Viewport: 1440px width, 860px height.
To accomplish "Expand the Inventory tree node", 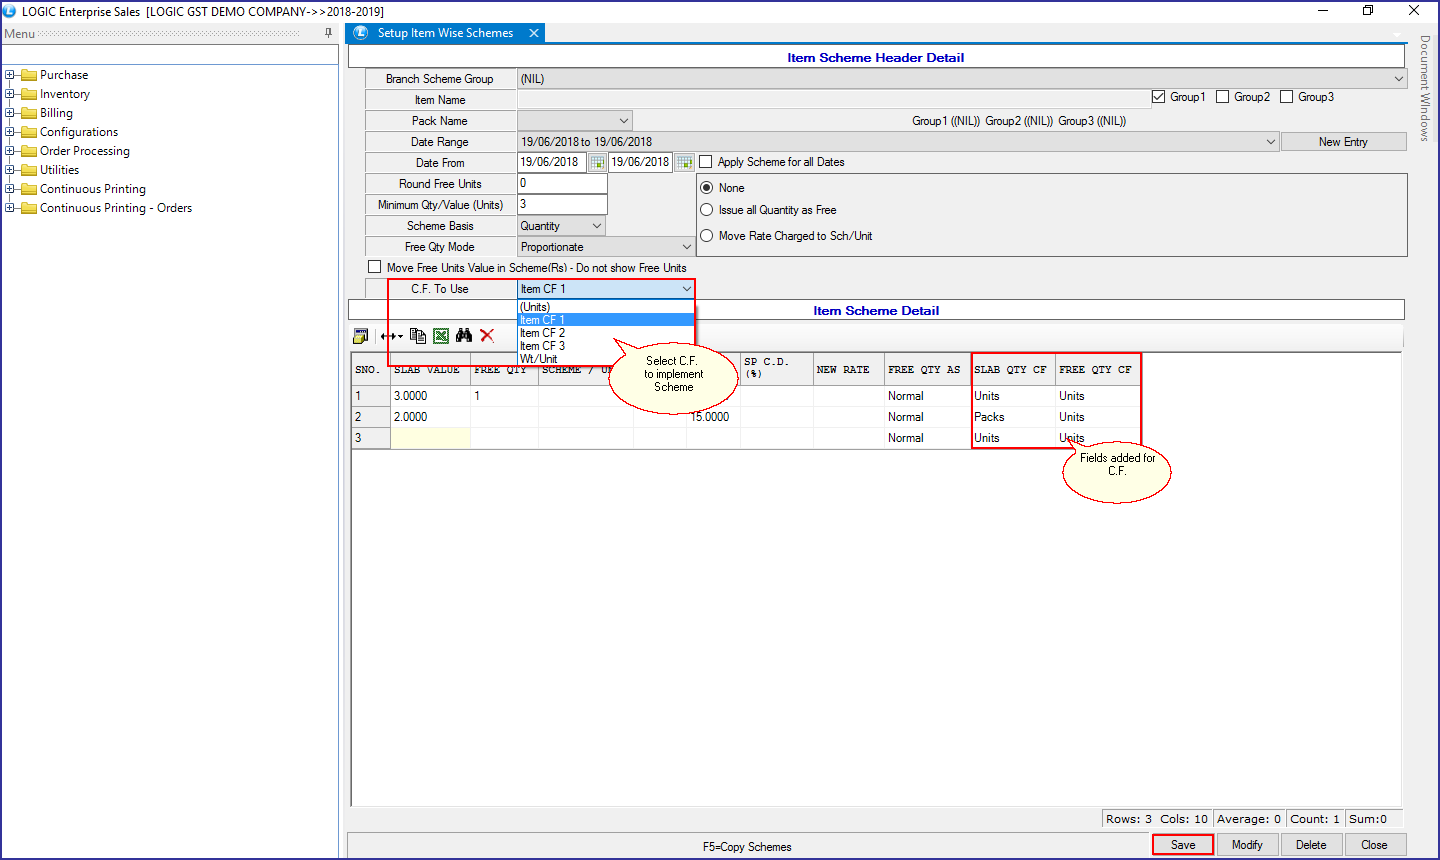I will point(10,94).
